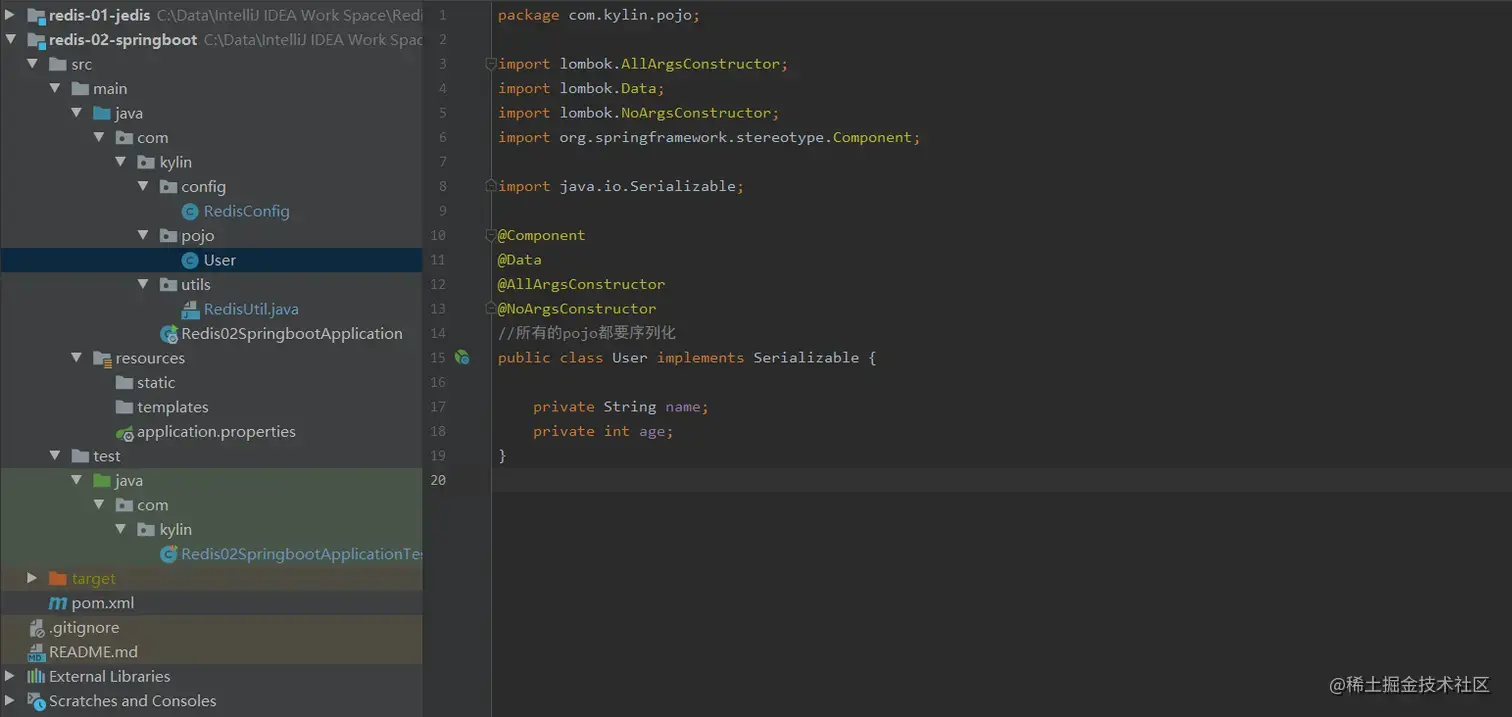Viewport: 1512px width, 717px height.
Task: Click the redis-01-jedis module folder icon
Action: tap(37, 15)
